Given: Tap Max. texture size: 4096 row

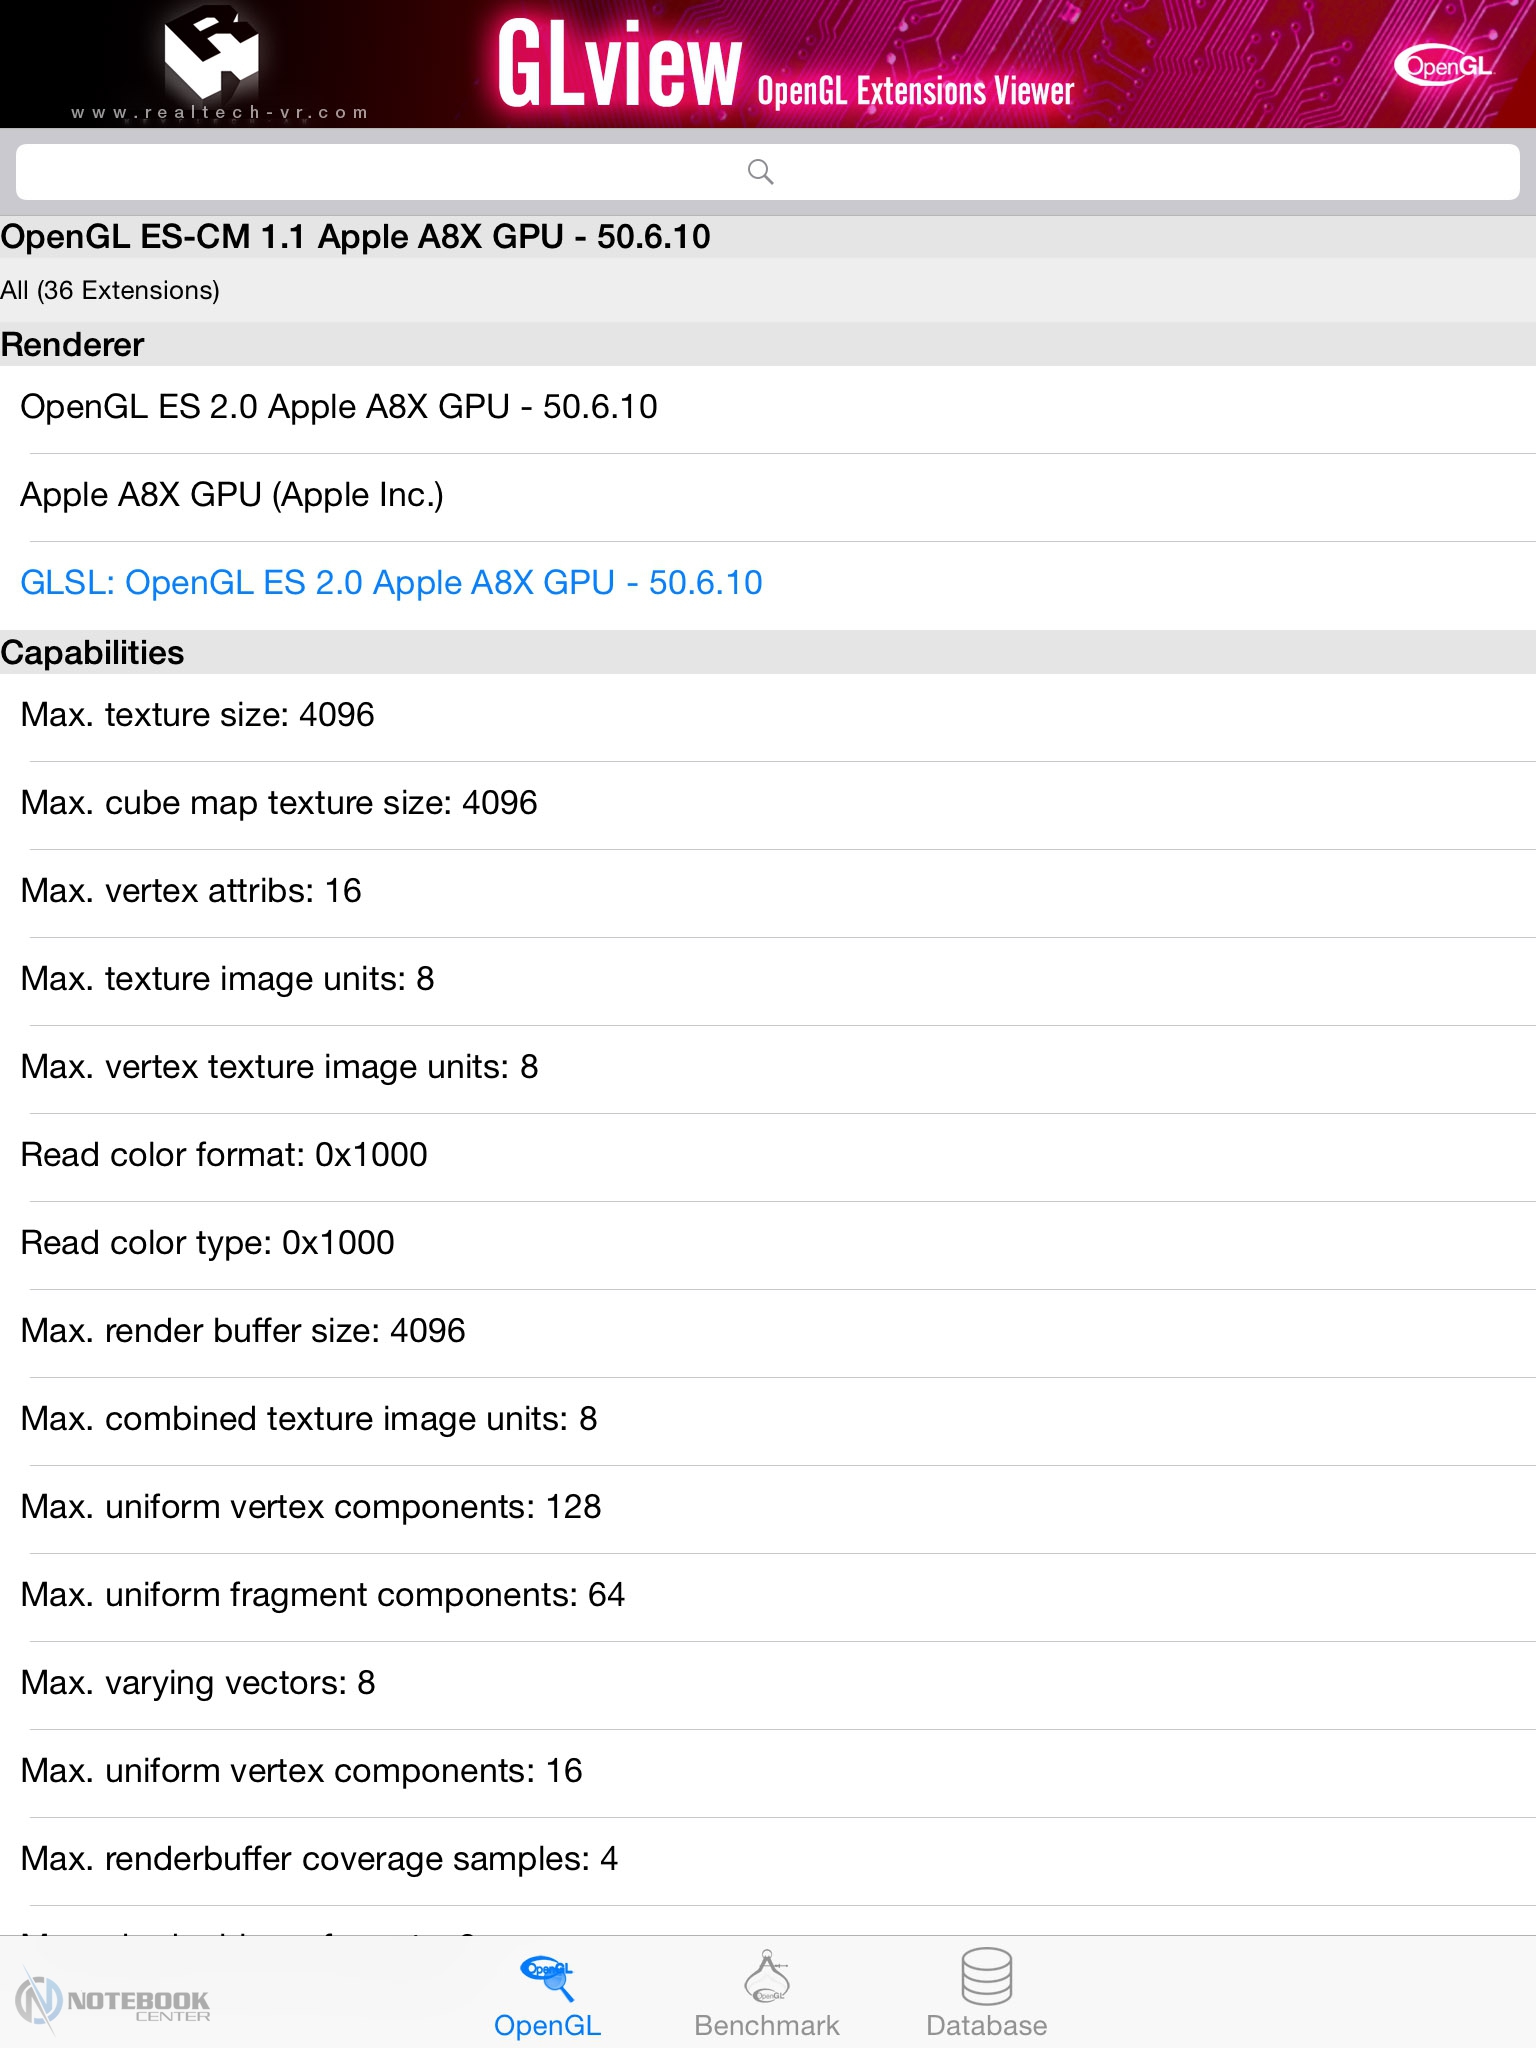Looking at the screenshot, I should [x=198, y=715].
